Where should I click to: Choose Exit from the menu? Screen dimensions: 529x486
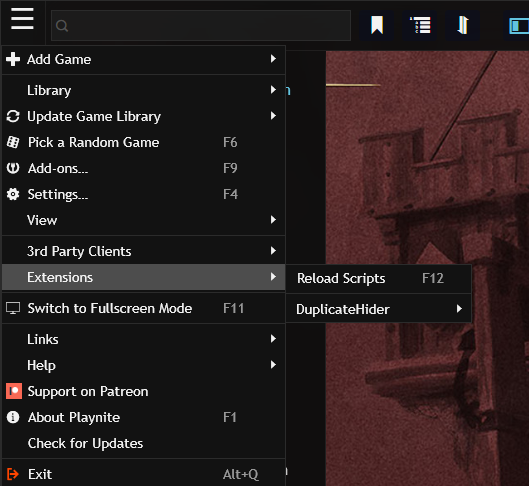pyautogui.click(x=144, y=474)
